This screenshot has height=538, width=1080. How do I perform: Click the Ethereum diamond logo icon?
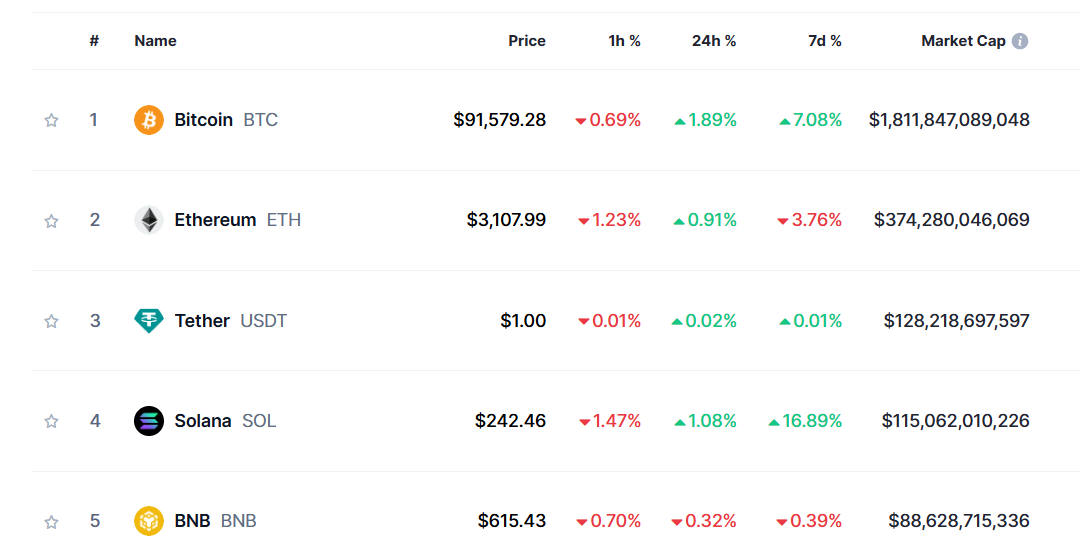pyautogui.click(x=149, y=220)
